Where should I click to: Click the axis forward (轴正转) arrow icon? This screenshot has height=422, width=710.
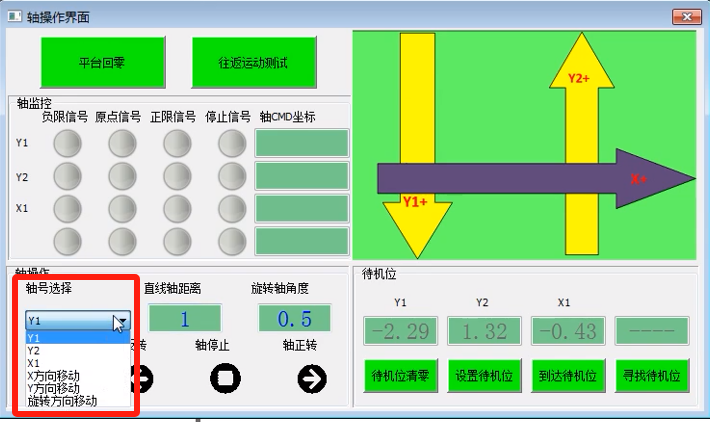(312, 377)
